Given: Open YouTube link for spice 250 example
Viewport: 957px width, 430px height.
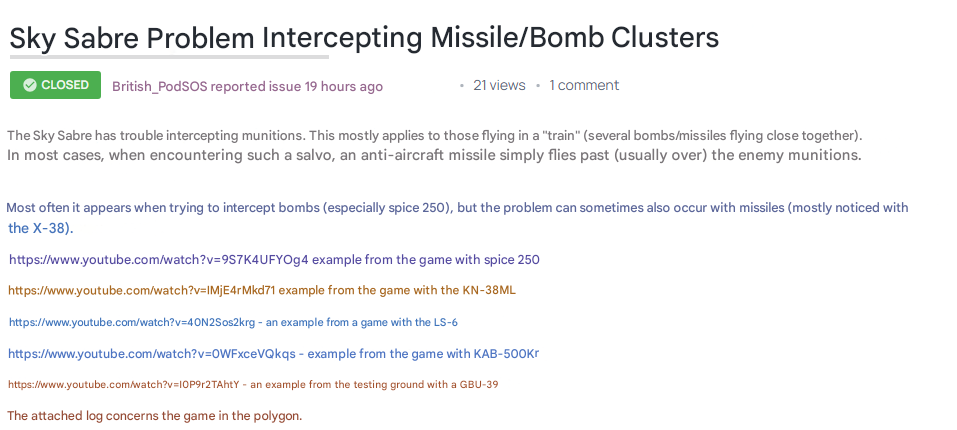Looking at the screenshot, I should 159,260.
